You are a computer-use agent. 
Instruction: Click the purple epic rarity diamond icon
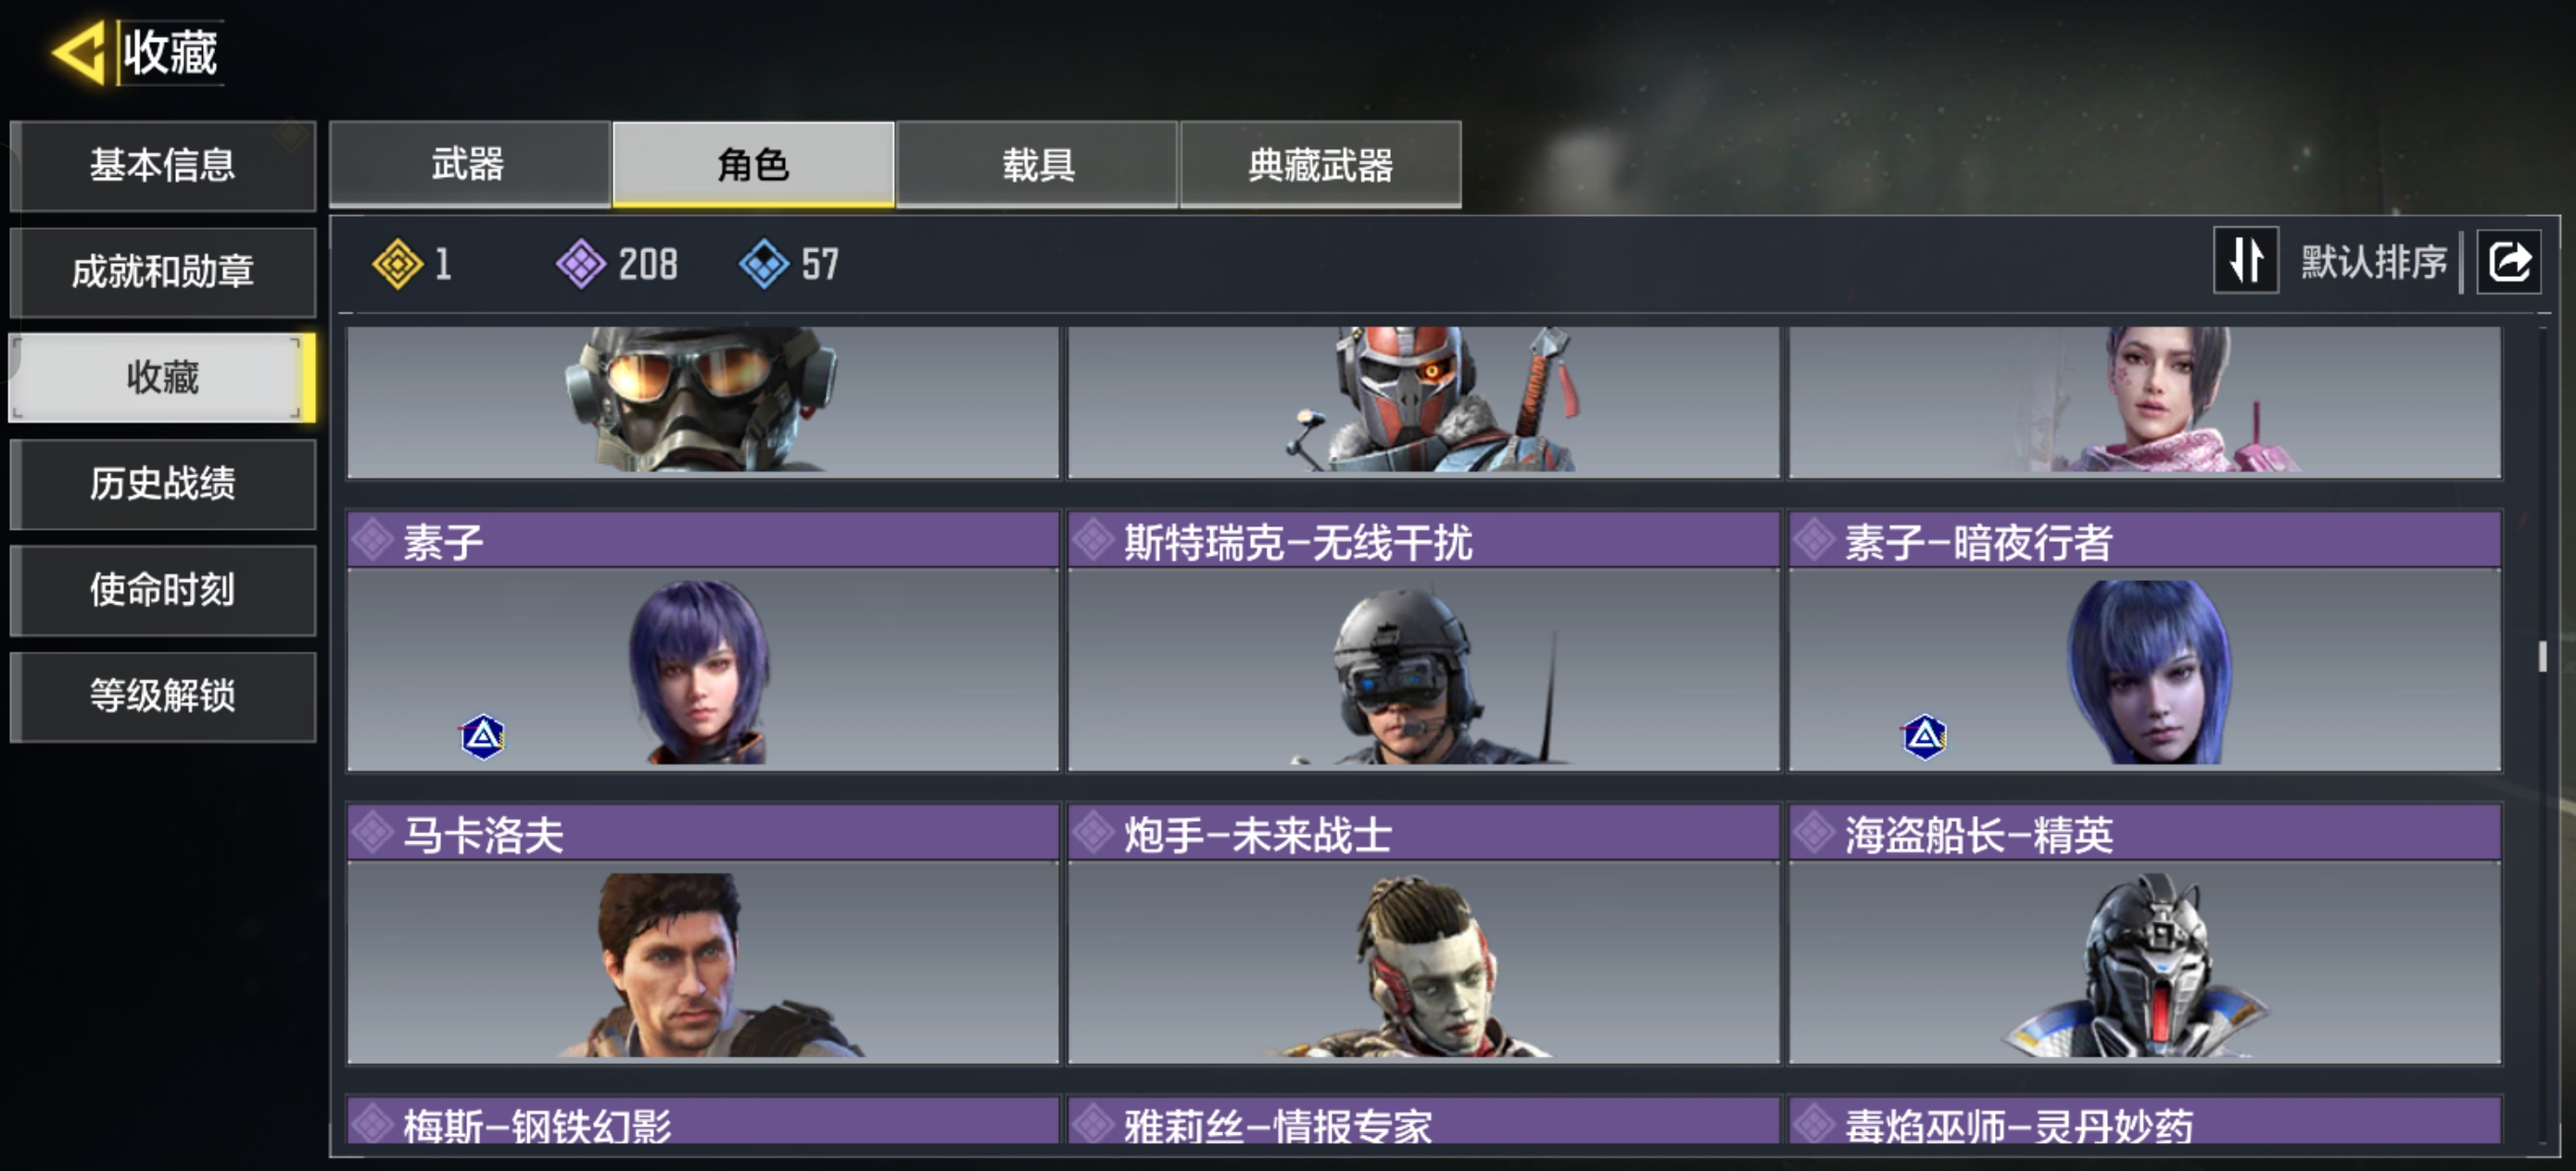[581, 264]
